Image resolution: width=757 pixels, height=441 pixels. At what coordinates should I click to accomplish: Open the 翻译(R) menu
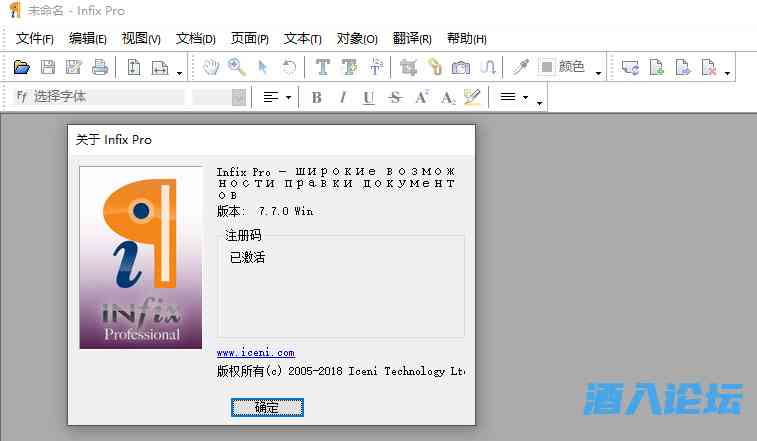click(412, 39)
